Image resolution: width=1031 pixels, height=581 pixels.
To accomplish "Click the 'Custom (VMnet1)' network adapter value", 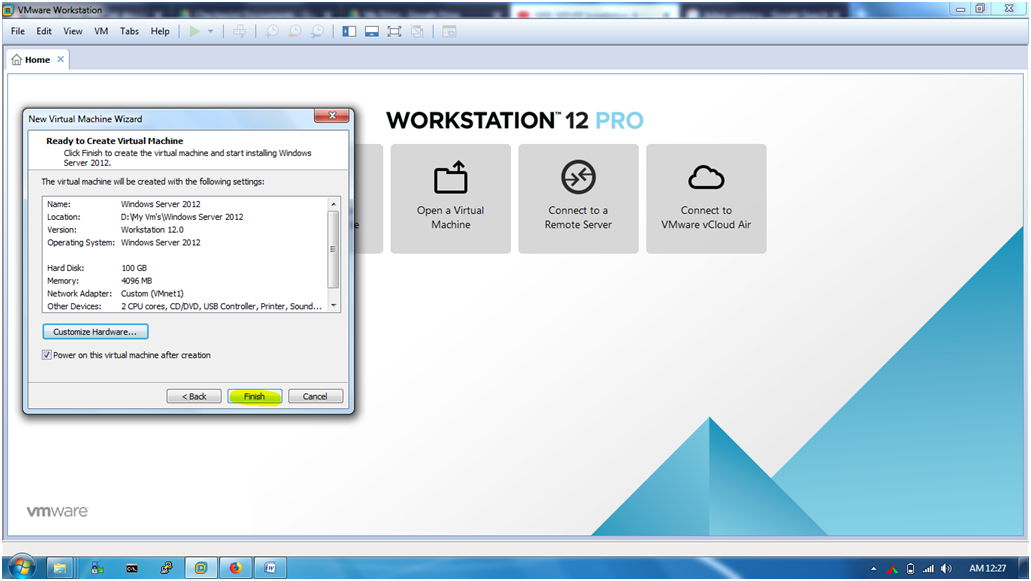I will click(152, 294).
